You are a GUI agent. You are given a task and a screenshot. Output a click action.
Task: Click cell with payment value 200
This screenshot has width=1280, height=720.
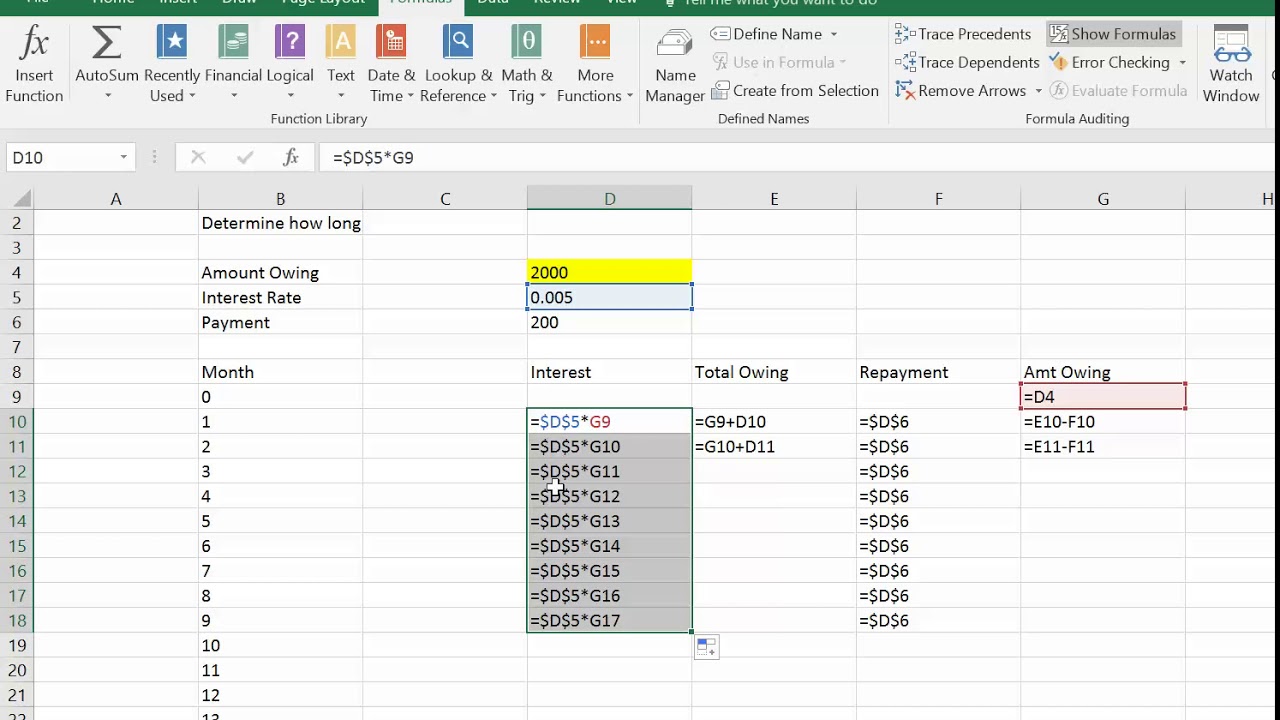coord(609,322)
